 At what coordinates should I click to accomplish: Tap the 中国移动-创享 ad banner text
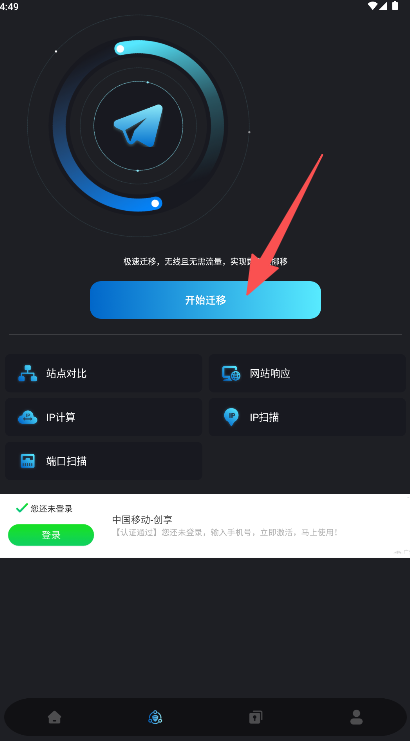coord(142,520)
